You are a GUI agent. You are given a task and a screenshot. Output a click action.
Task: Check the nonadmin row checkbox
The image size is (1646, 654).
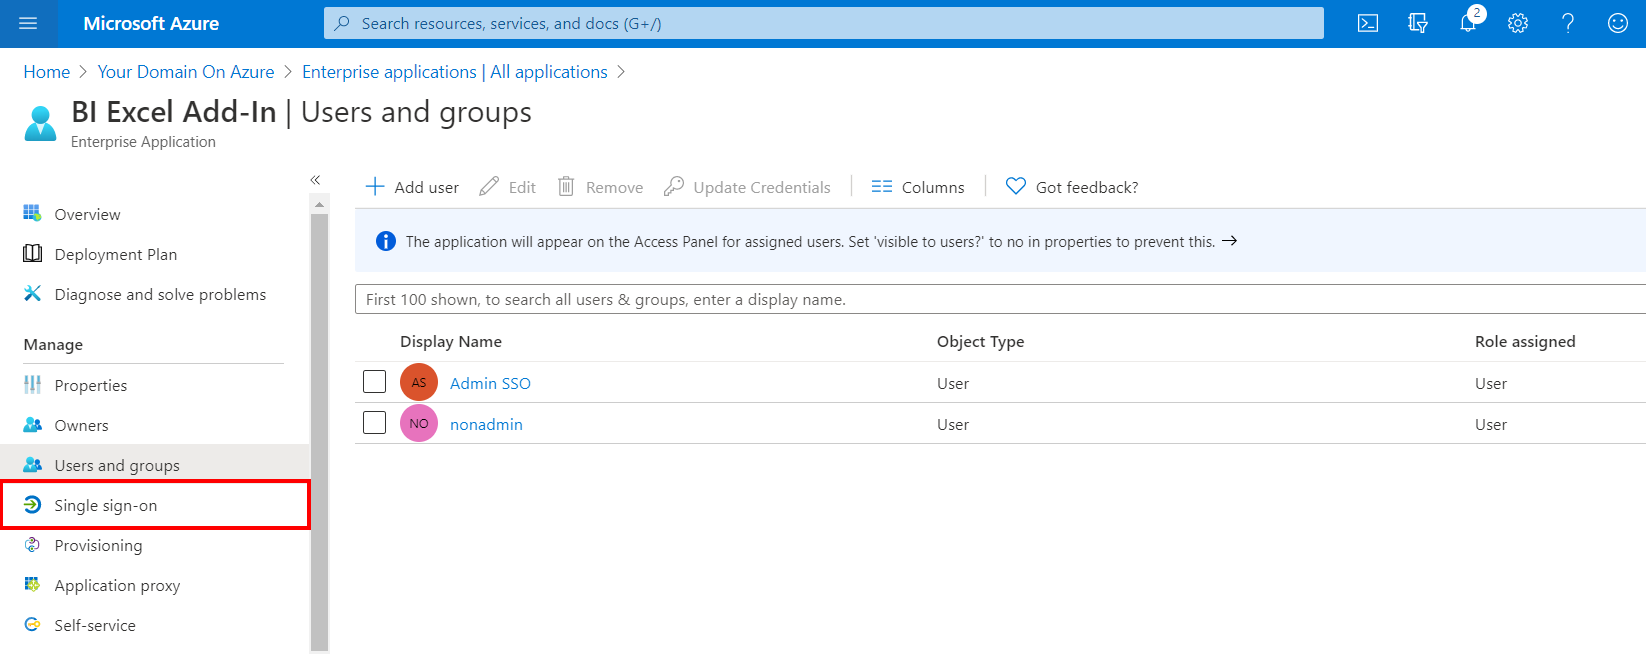point(375,423)
